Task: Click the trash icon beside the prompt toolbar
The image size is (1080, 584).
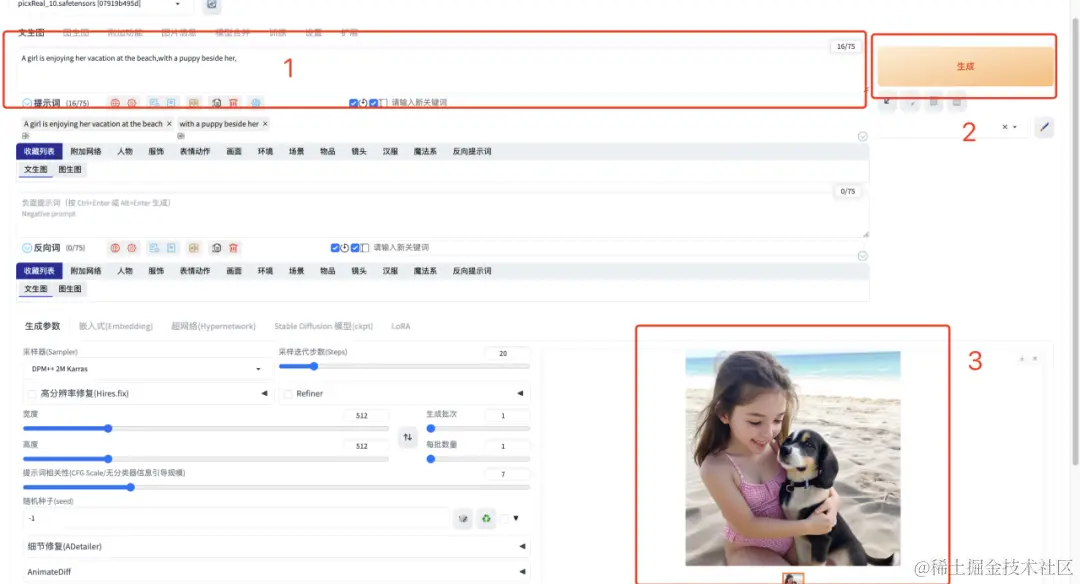Action: pos(234,102)
